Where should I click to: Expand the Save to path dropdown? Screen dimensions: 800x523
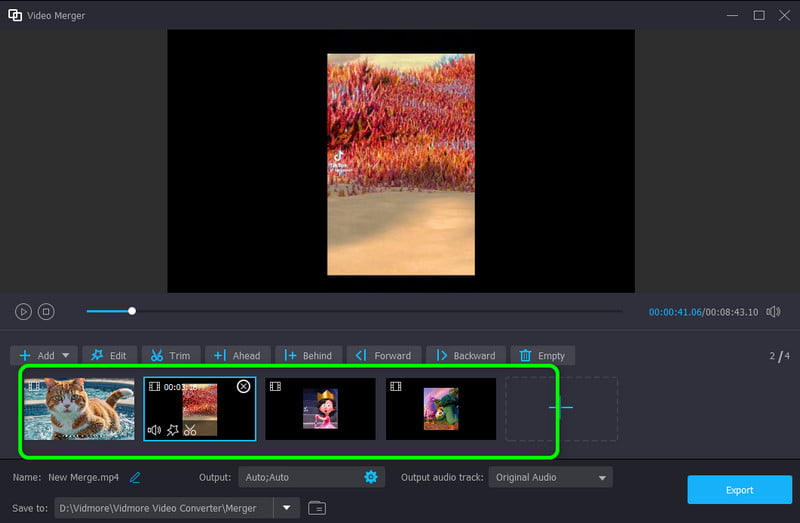click(287, 508)
